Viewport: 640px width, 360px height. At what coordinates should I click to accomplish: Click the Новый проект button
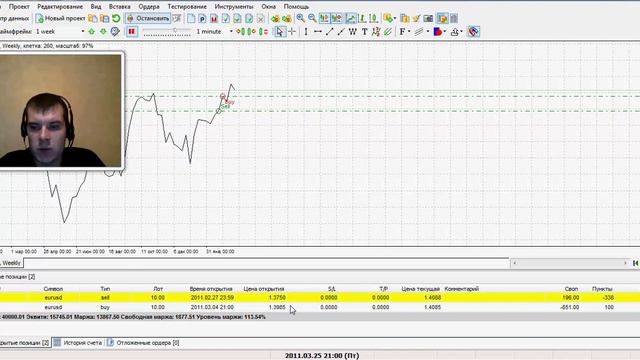click(x=60, y=18)
